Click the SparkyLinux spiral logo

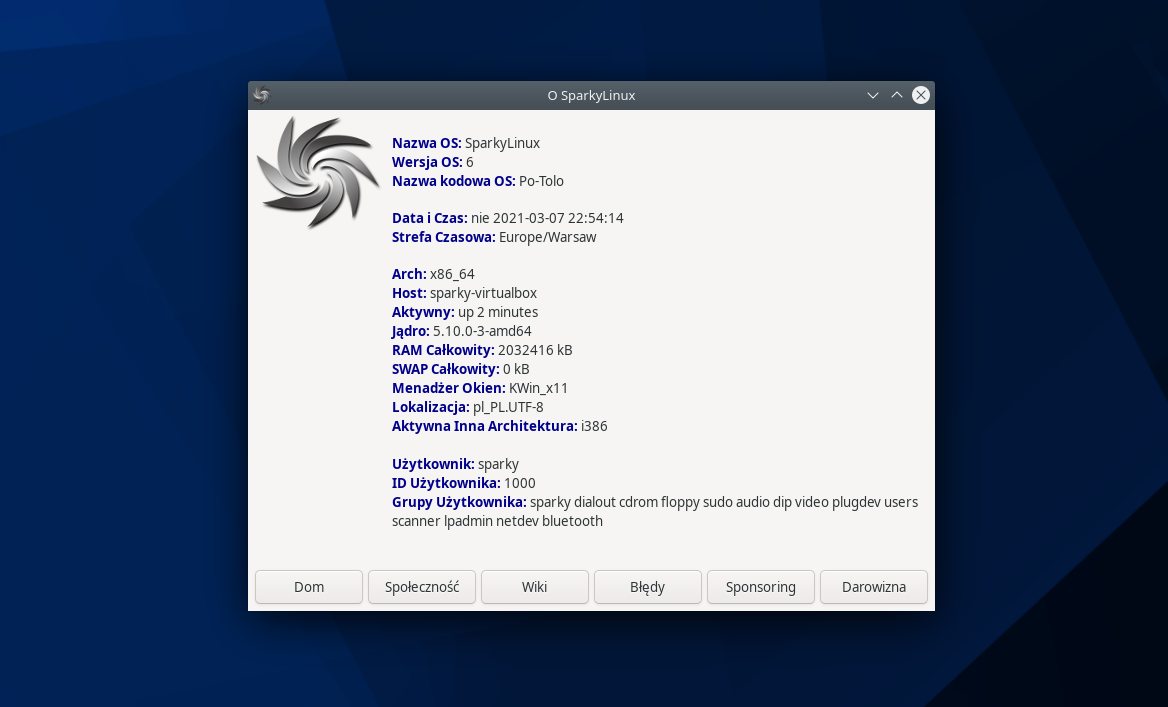click(x=318, y=172)
